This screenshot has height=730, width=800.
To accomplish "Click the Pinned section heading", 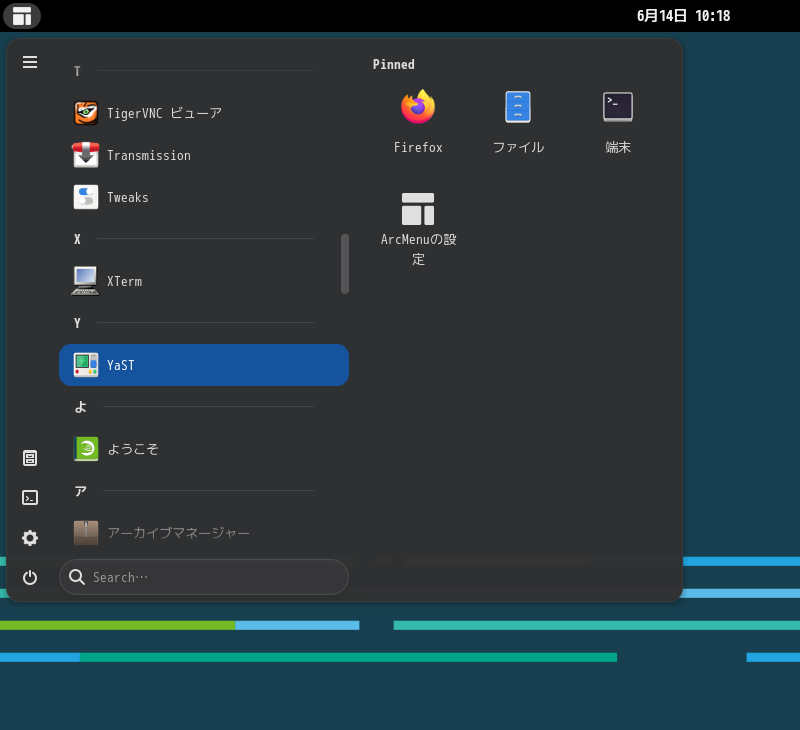I will click(x=393, y=64).
